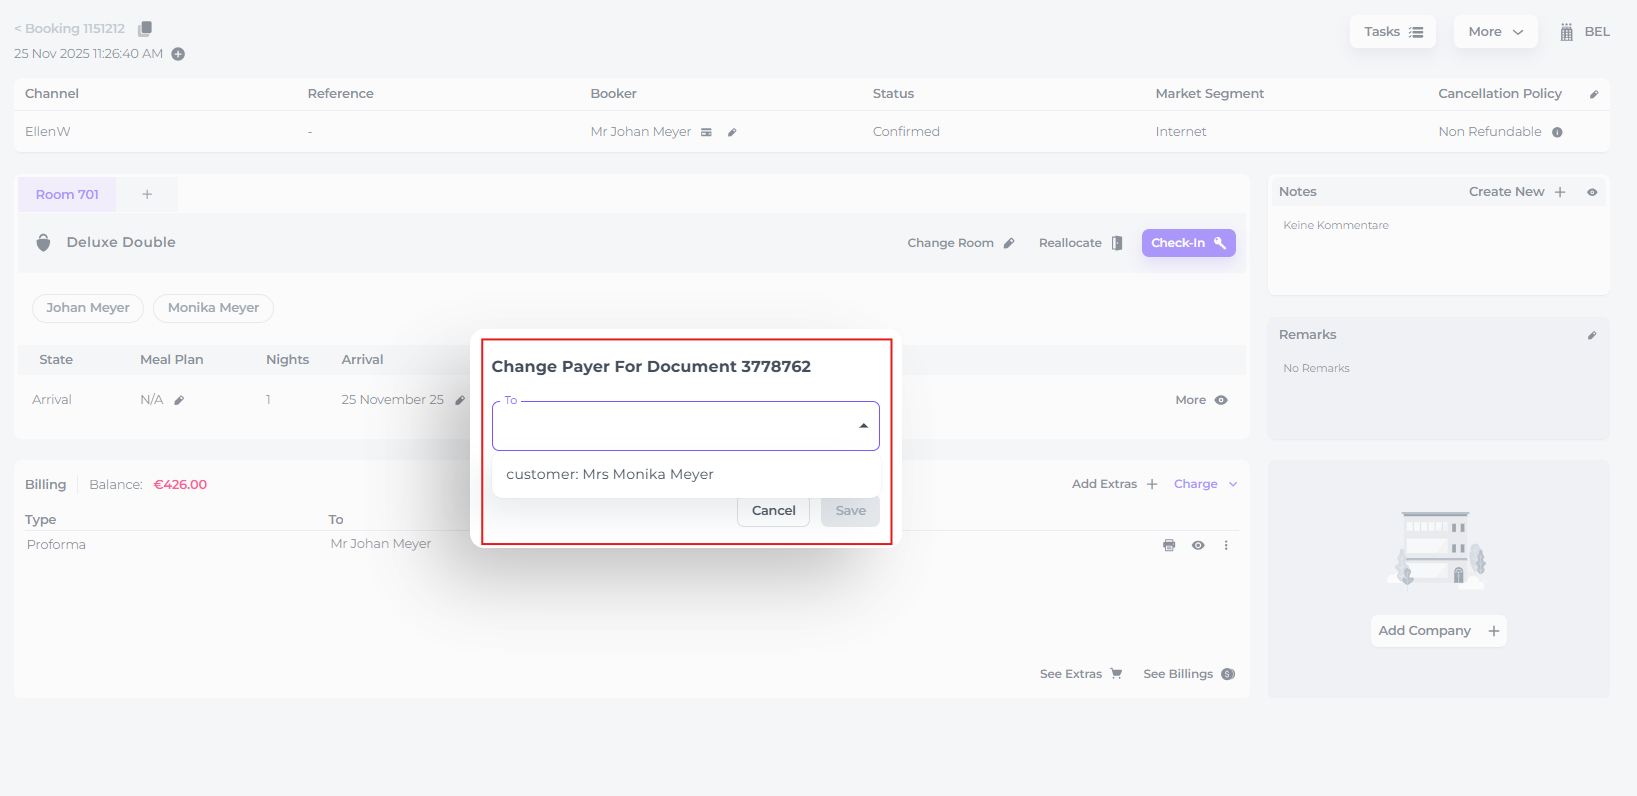Open booker card icon beside Mr Johan Meyer
Viewport: 1637px width, 796px height.
[x=706, y=132]
